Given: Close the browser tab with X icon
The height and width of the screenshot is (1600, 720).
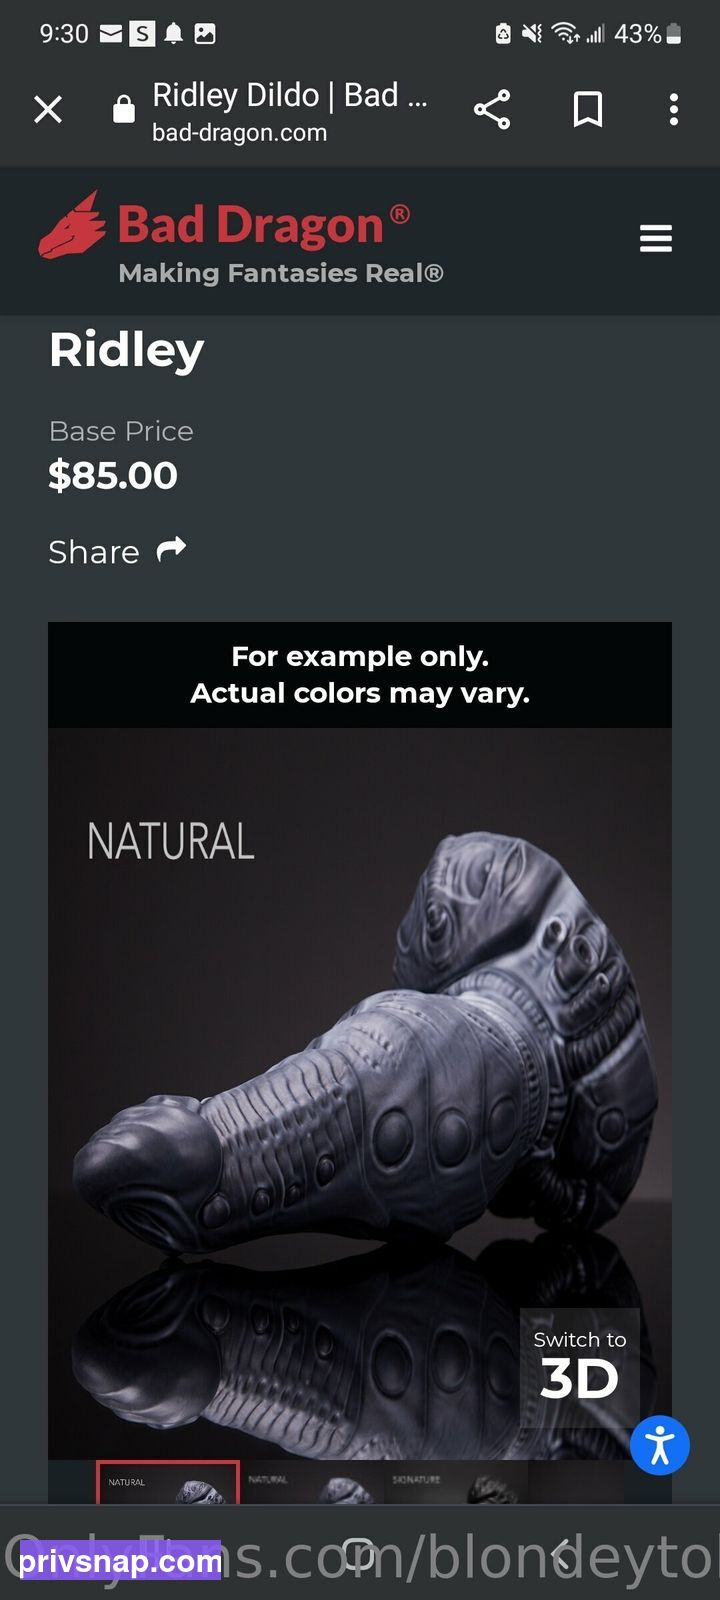Looking at the screenshot, I should [x=48, y=109].
